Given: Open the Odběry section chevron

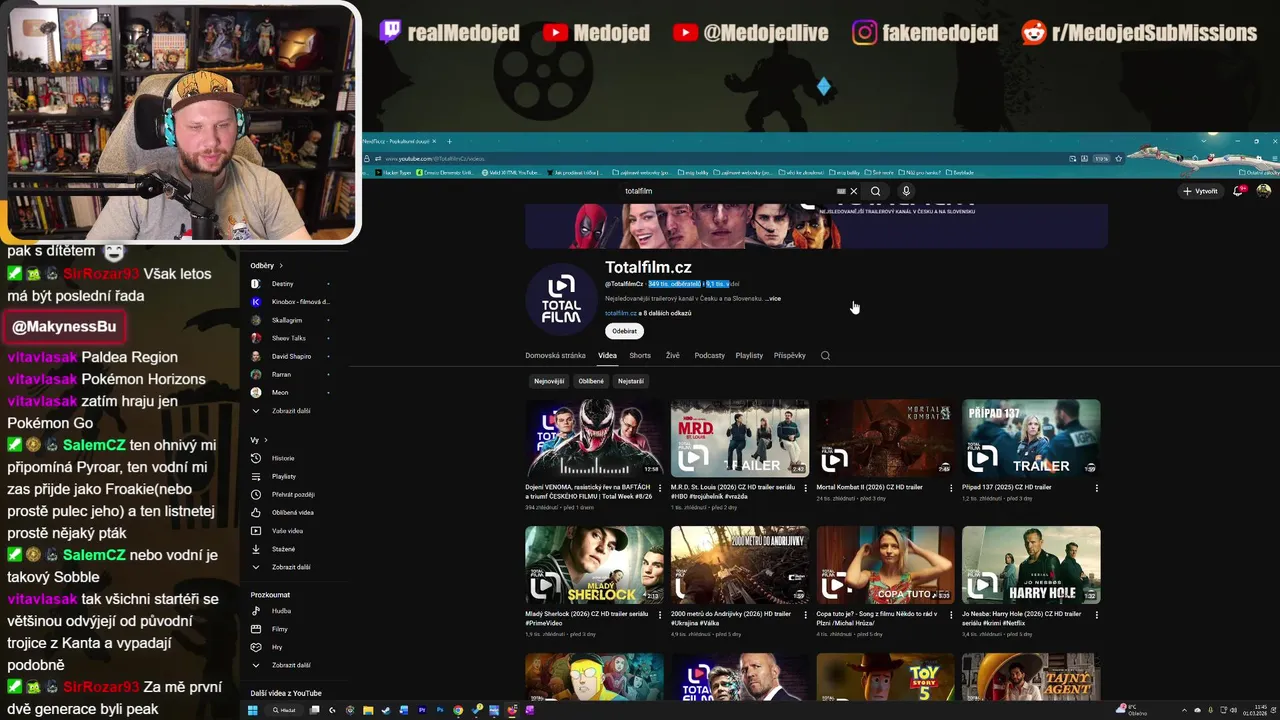Looking at the screenshot, I should pos(281,266).
